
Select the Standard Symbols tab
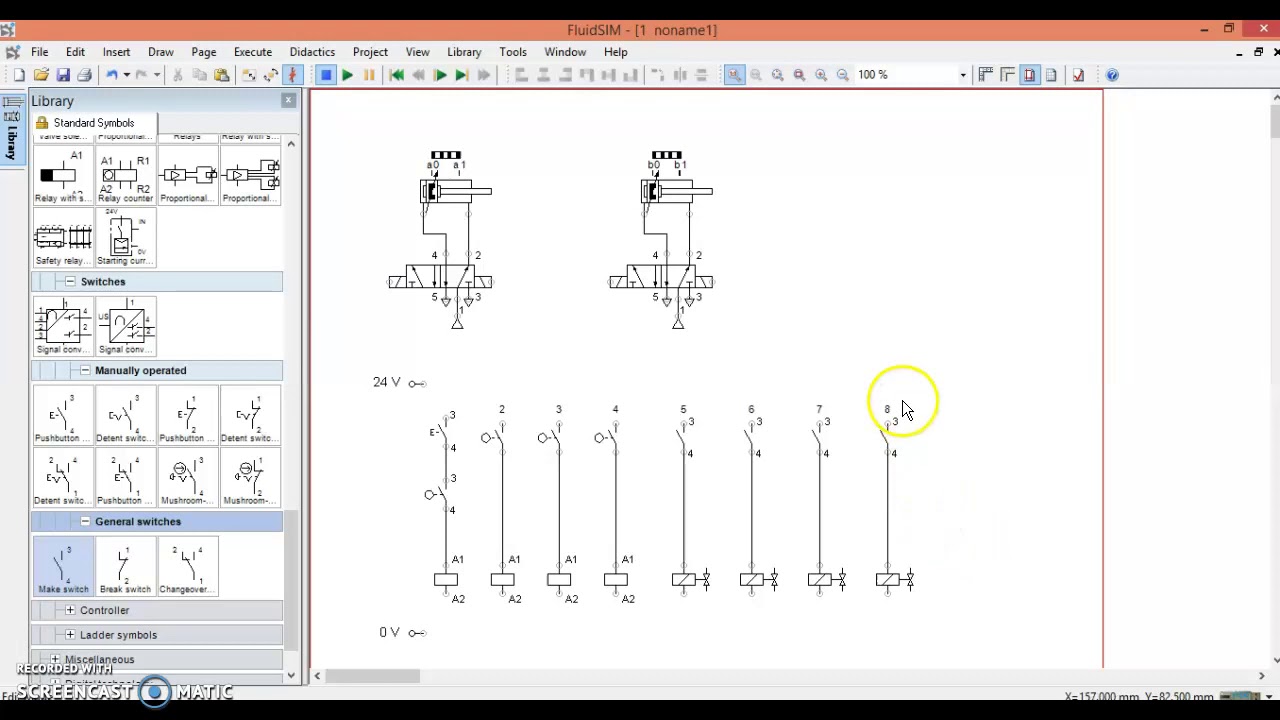pos(93,123)
